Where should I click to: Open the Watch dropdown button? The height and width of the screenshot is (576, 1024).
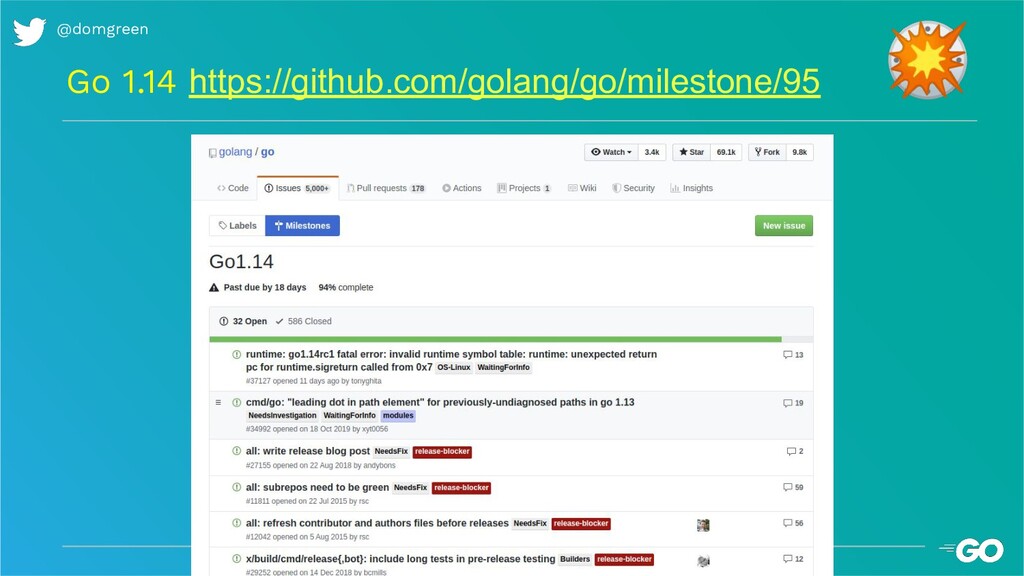click(611, 152)
